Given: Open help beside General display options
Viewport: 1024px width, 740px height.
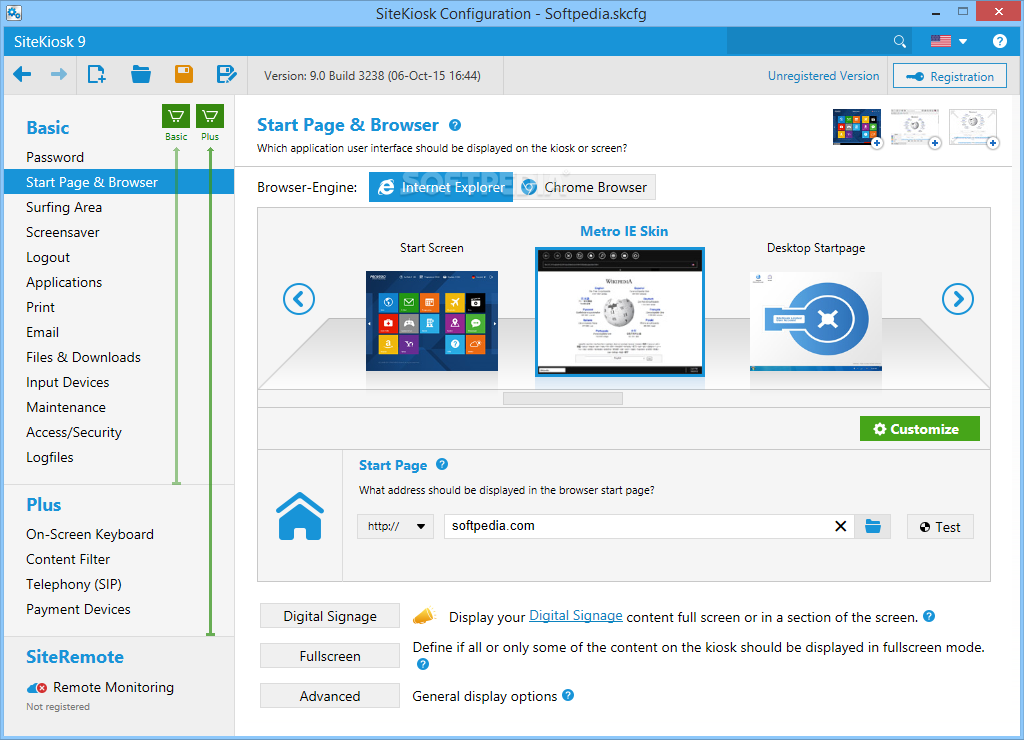Looking at the screenshot, I should pyautogui.click(x=568, y=695).
